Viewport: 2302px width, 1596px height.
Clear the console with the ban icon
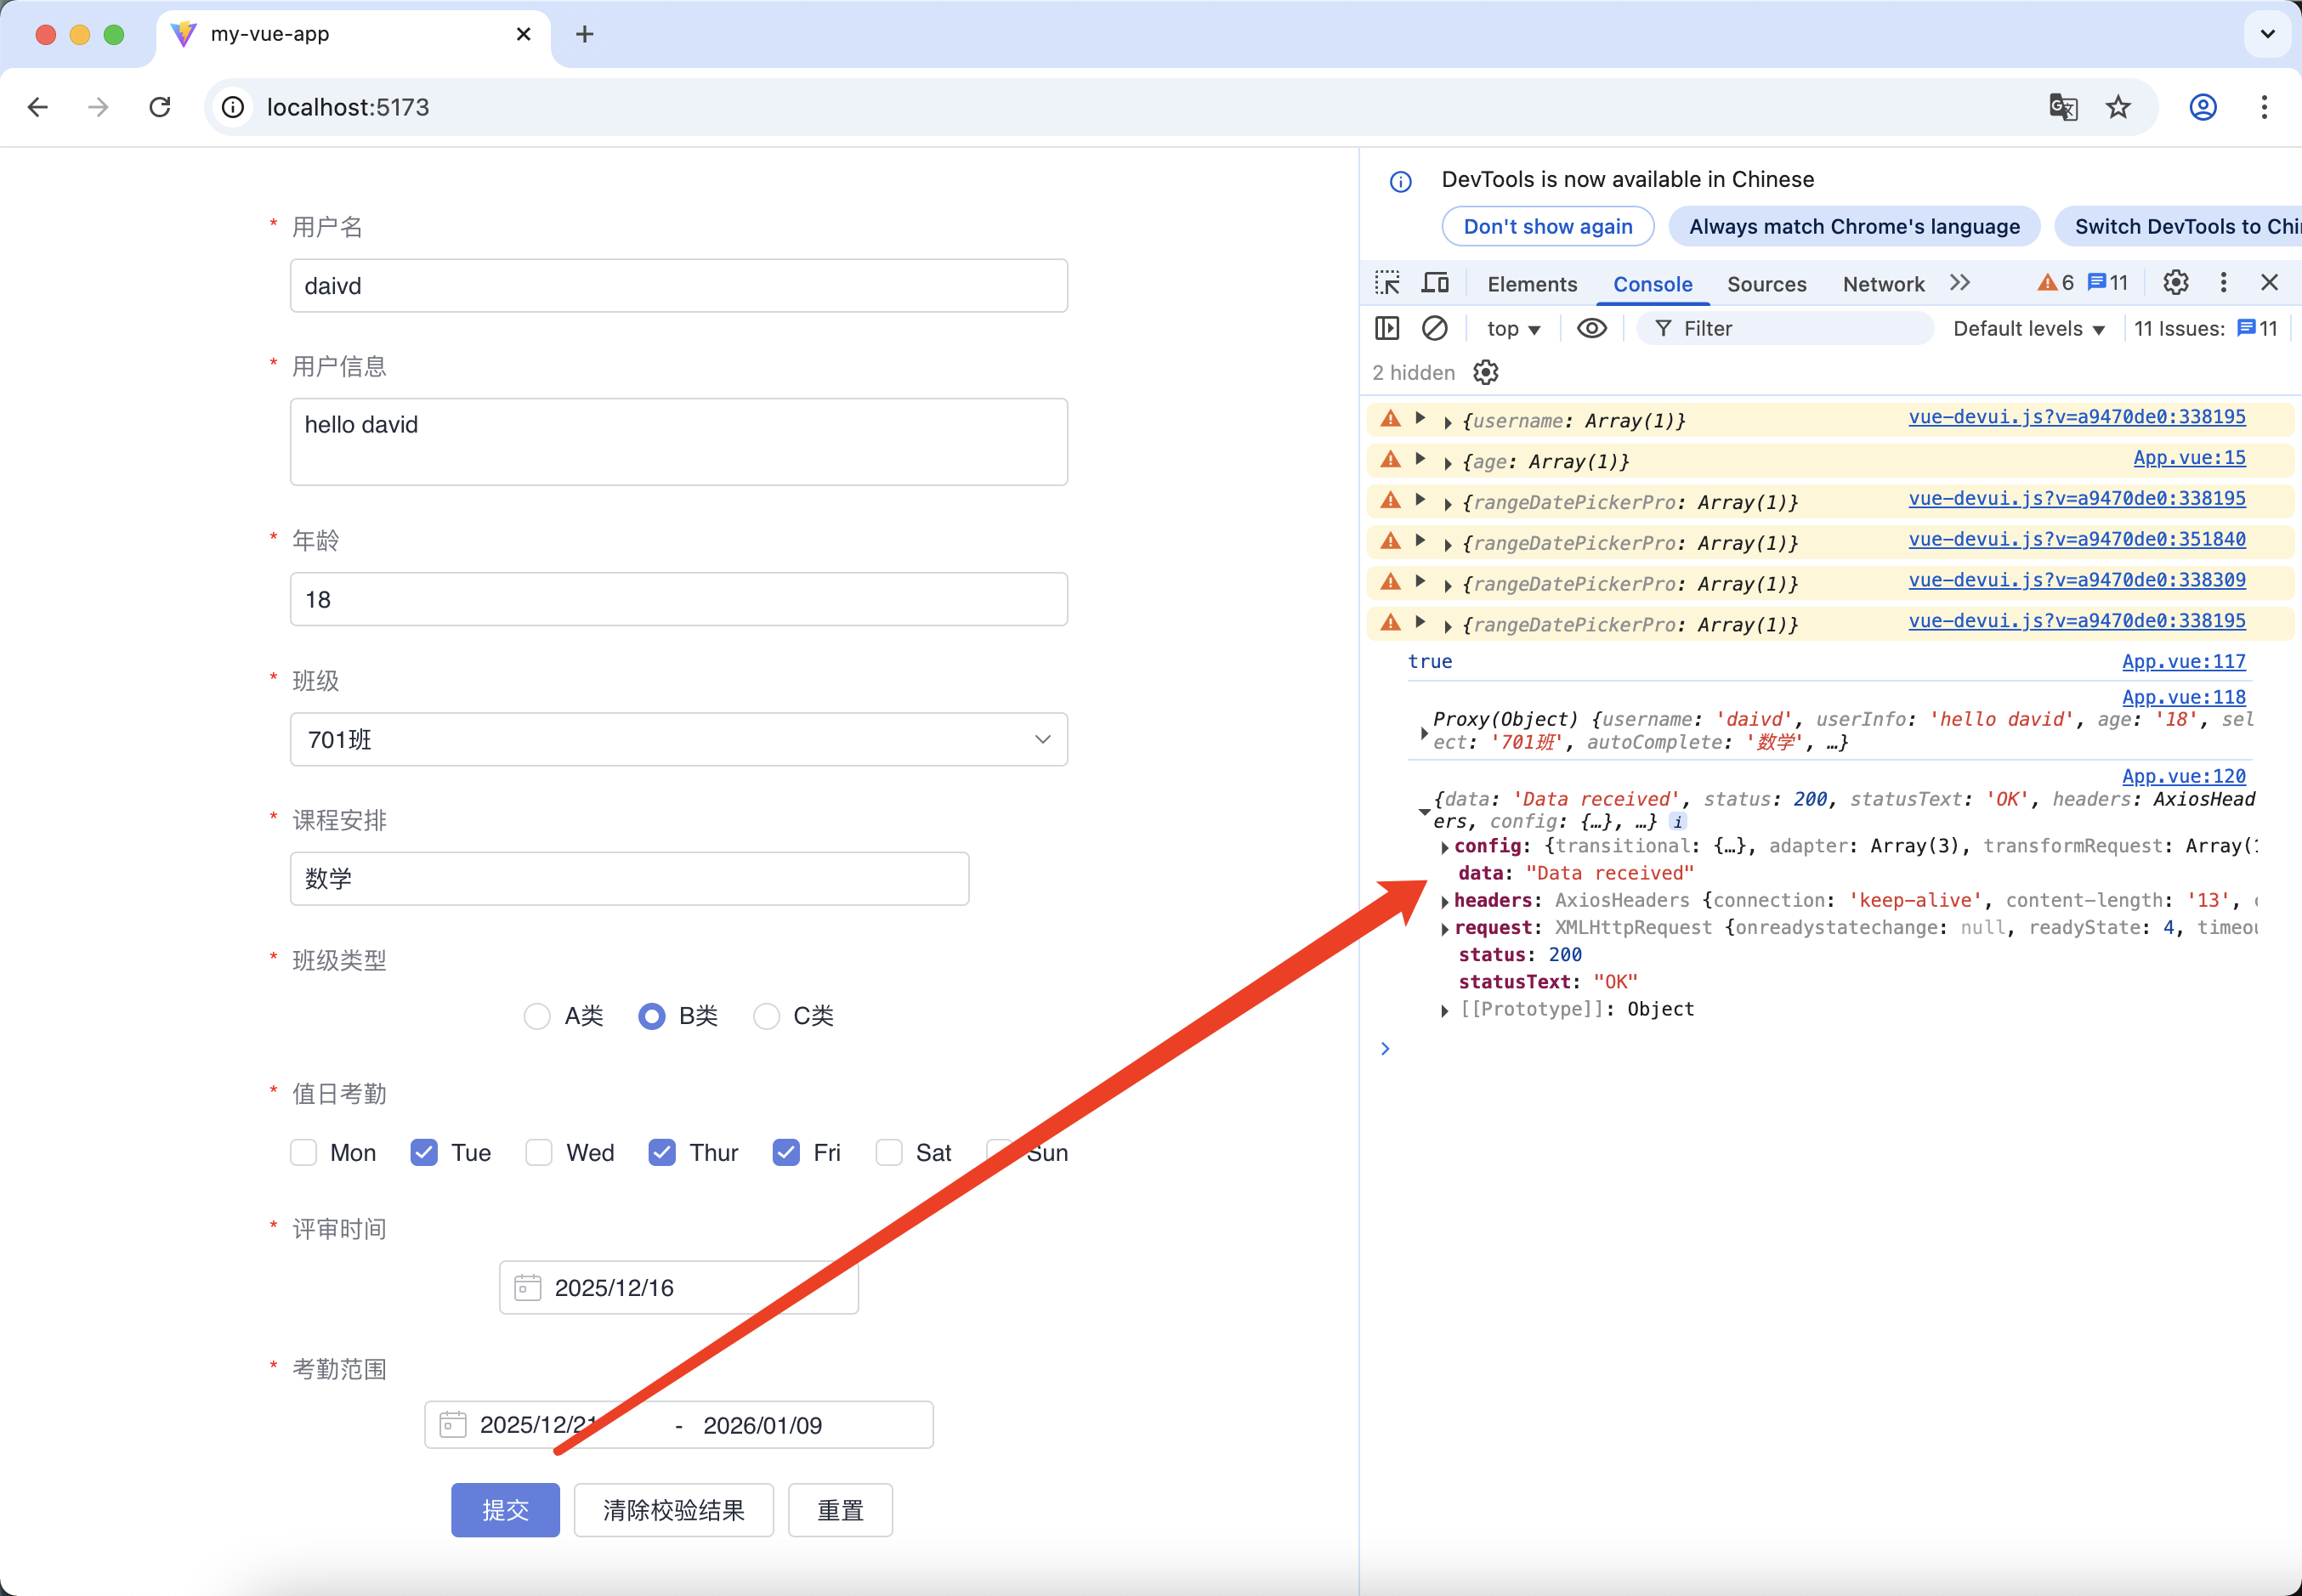(x=1434, y=328)
